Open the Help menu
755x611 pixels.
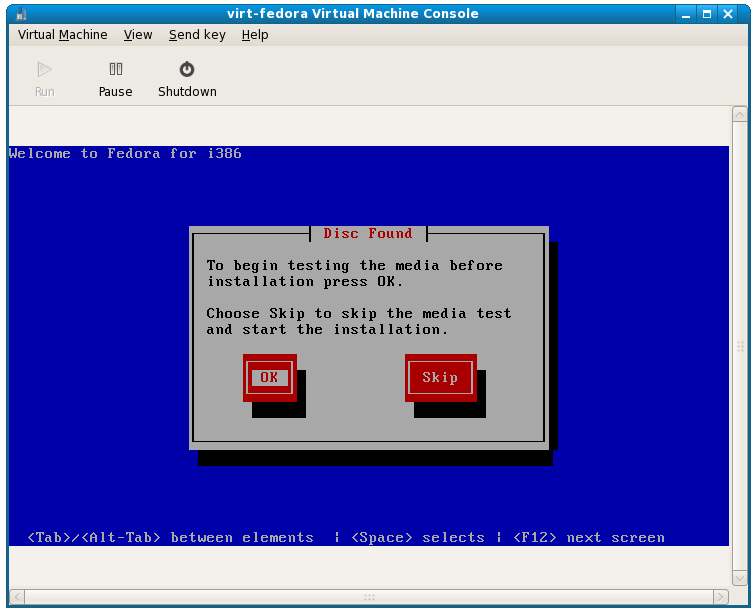click(x=255, y=35)
